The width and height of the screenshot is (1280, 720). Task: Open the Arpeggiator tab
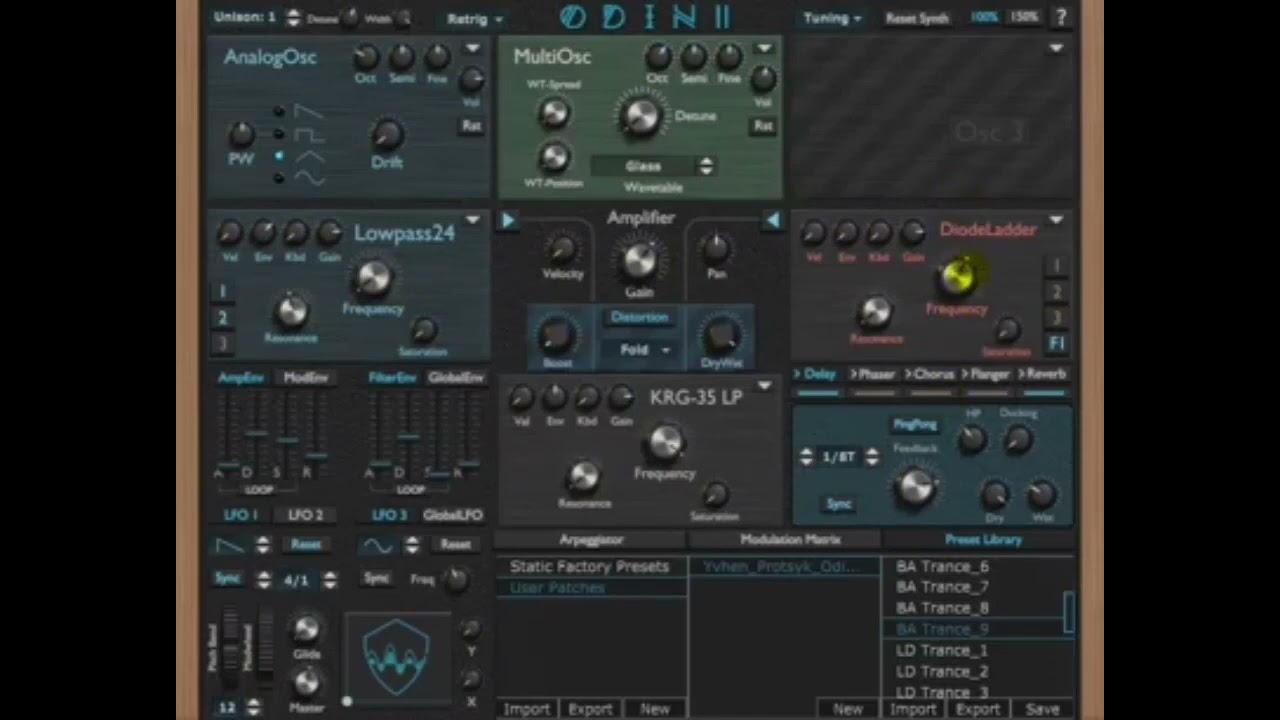(x=591, y=540)
